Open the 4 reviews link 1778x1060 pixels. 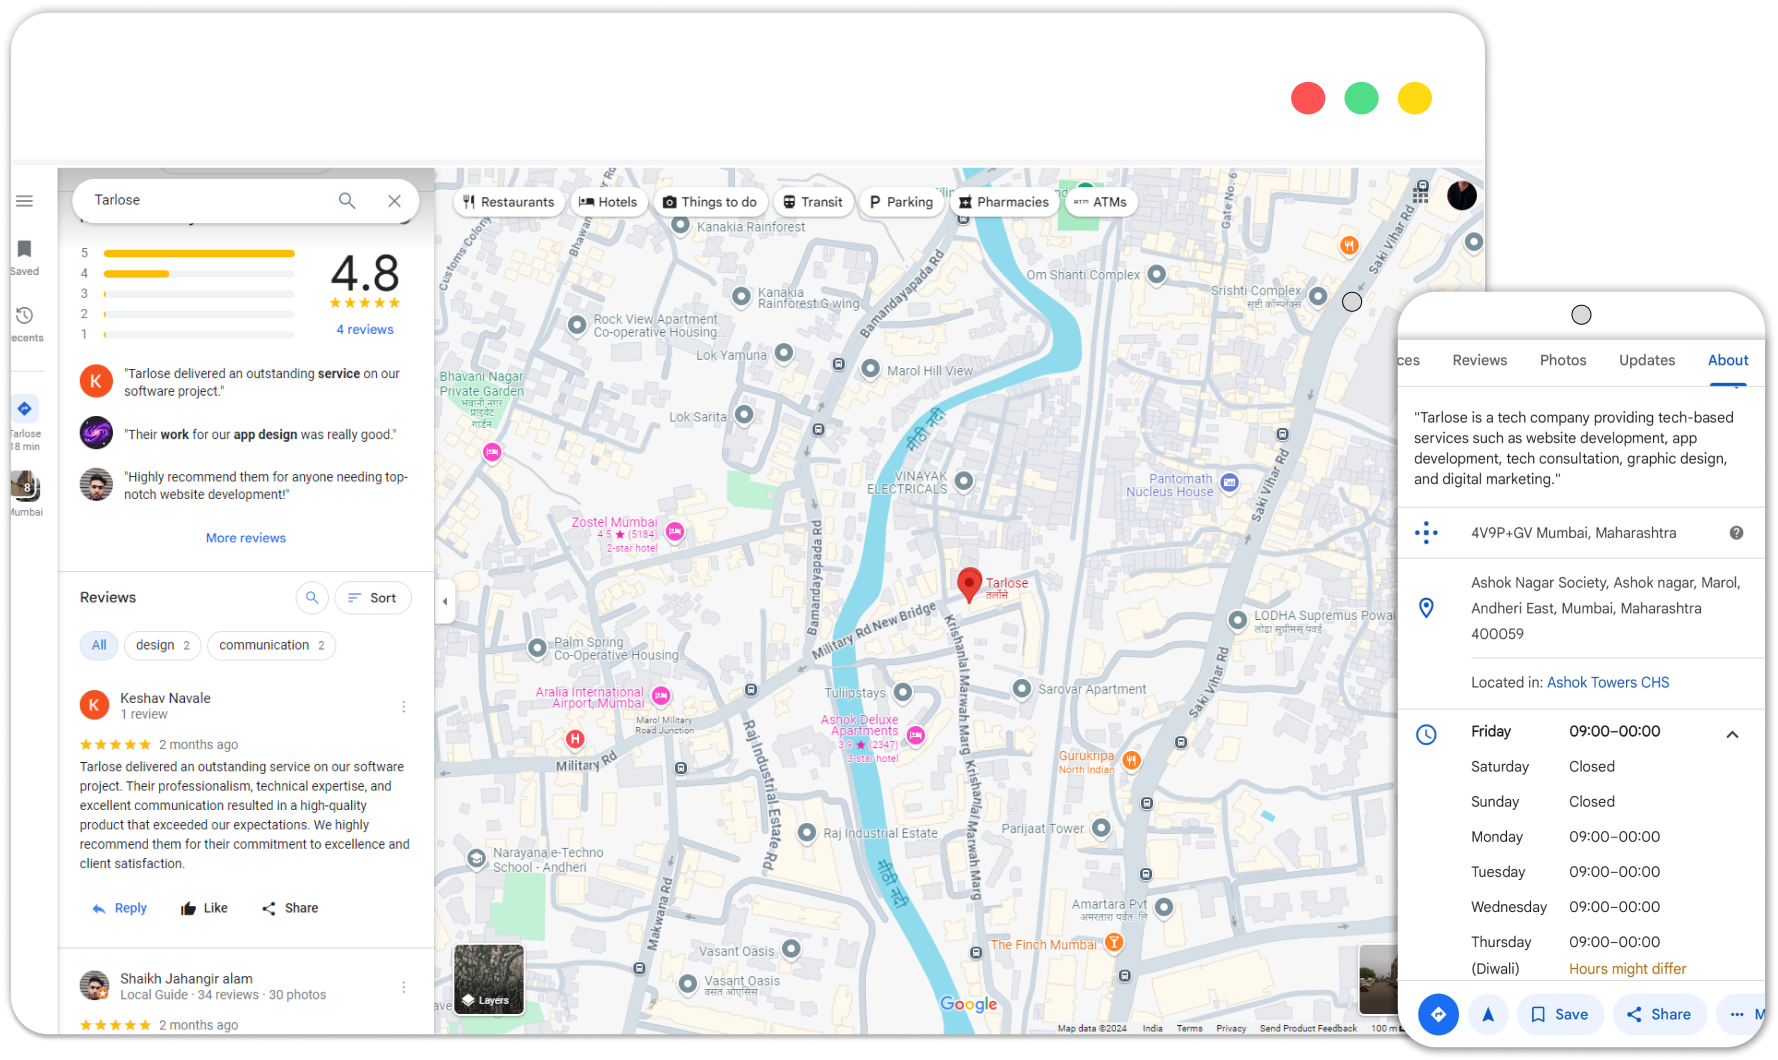click(x=365, y=329)
